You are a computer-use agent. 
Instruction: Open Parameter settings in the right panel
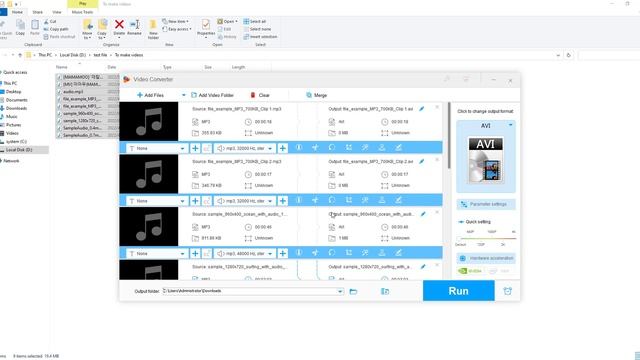(486, 204)
